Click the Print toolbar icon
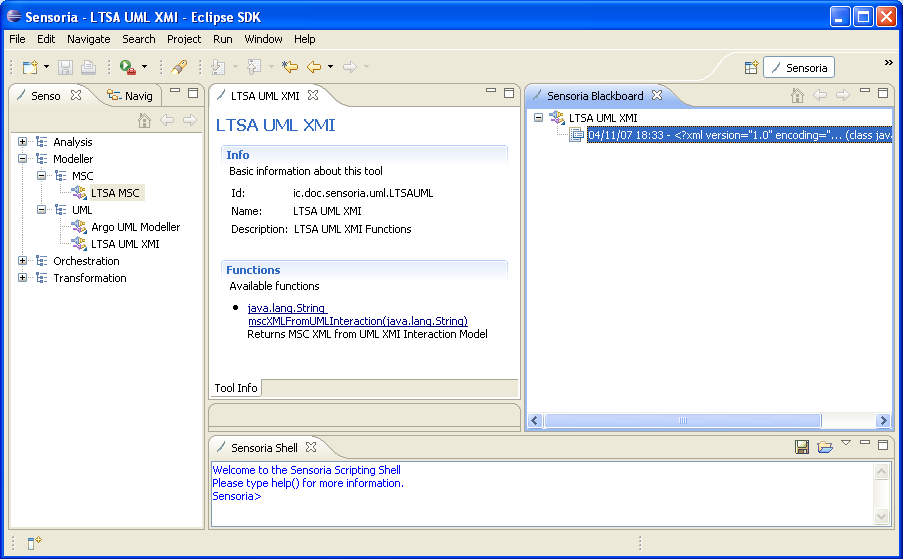 88,67
